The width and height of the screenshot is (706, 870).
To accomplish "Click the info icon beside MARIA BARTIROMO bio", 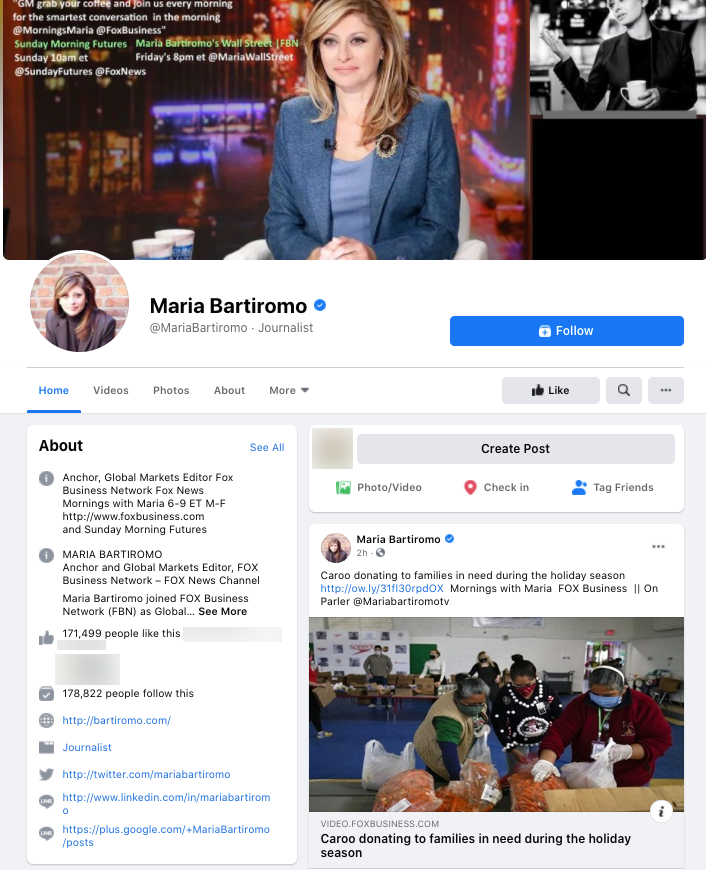I will [47, 555].
